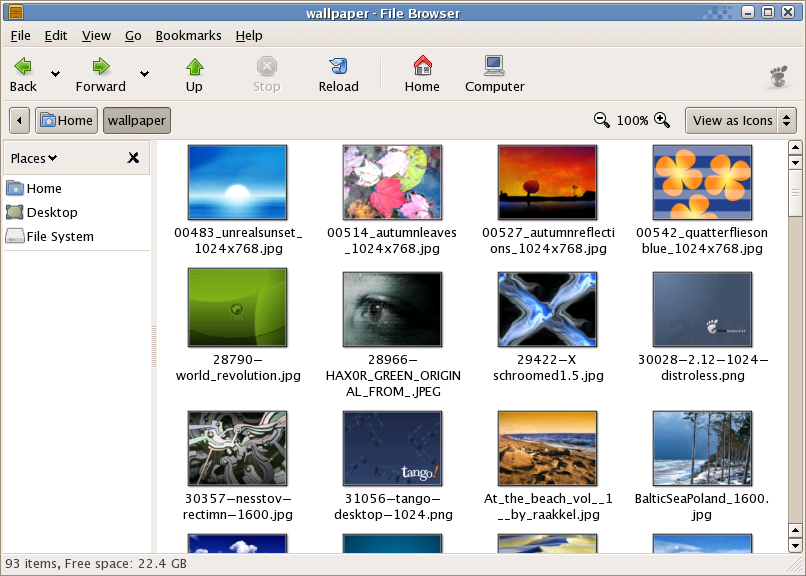Open the window menu icon in title bar

point(16,12)
